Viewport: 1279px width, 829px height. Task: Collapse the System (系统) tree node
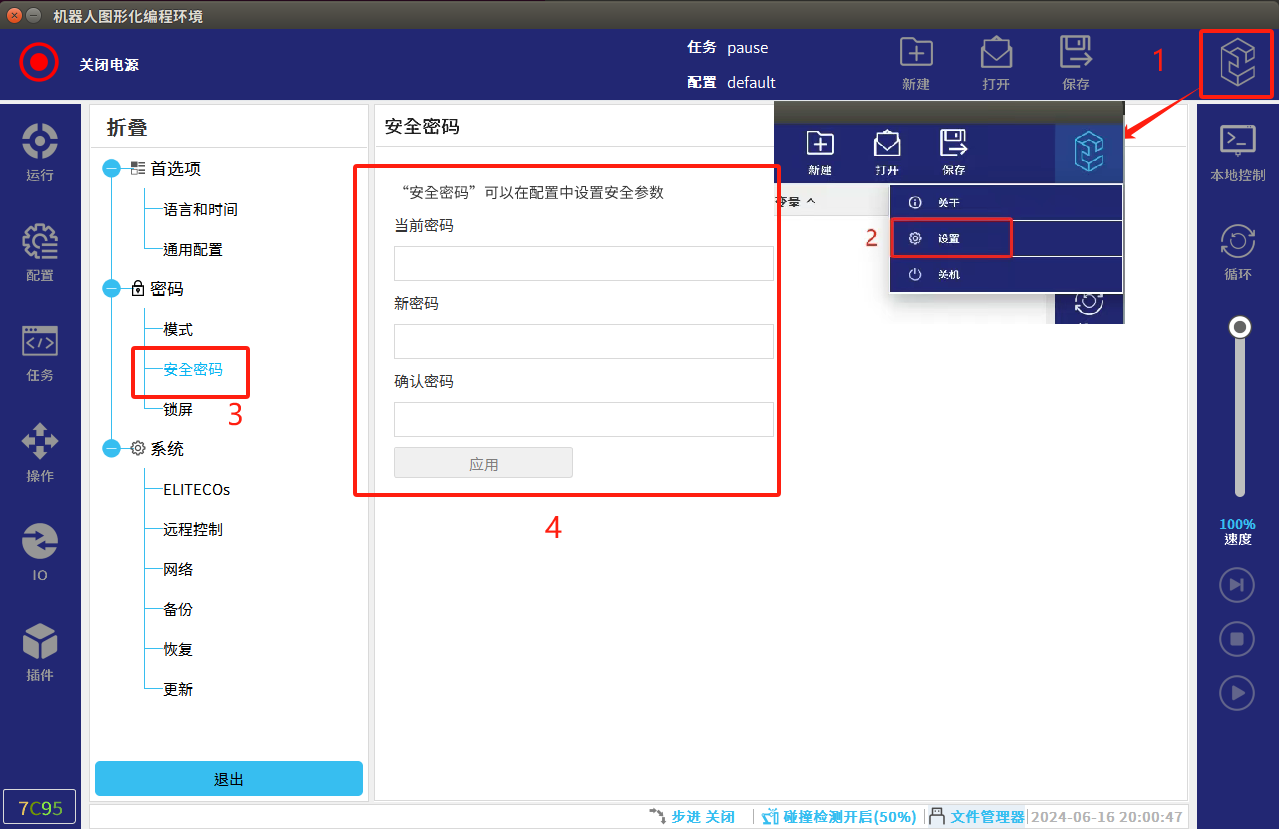(111, 449)
